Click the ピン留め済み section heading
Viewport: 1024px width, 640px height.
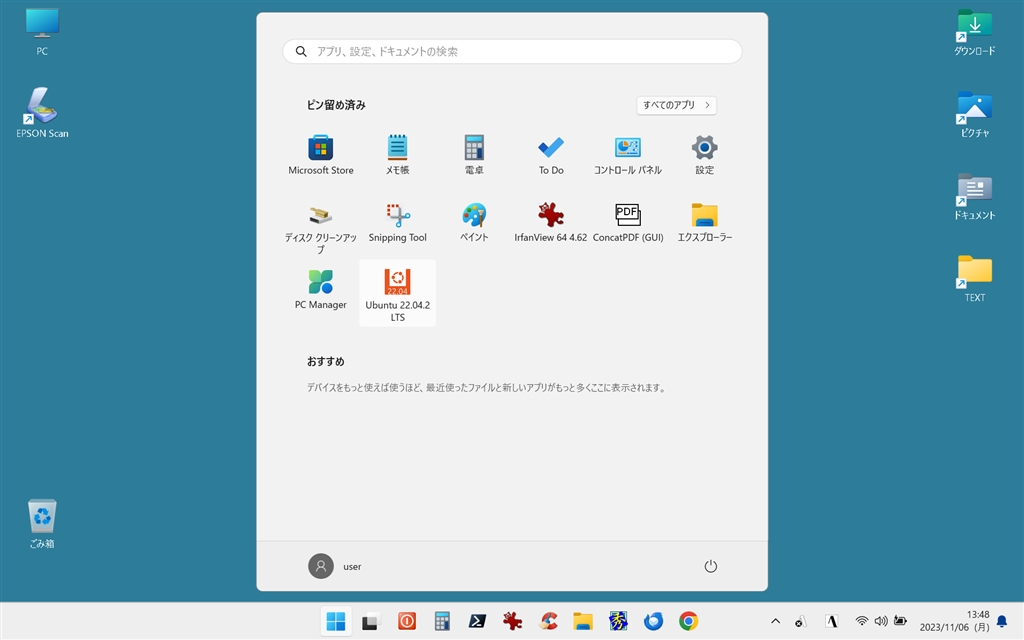[336, 105]
